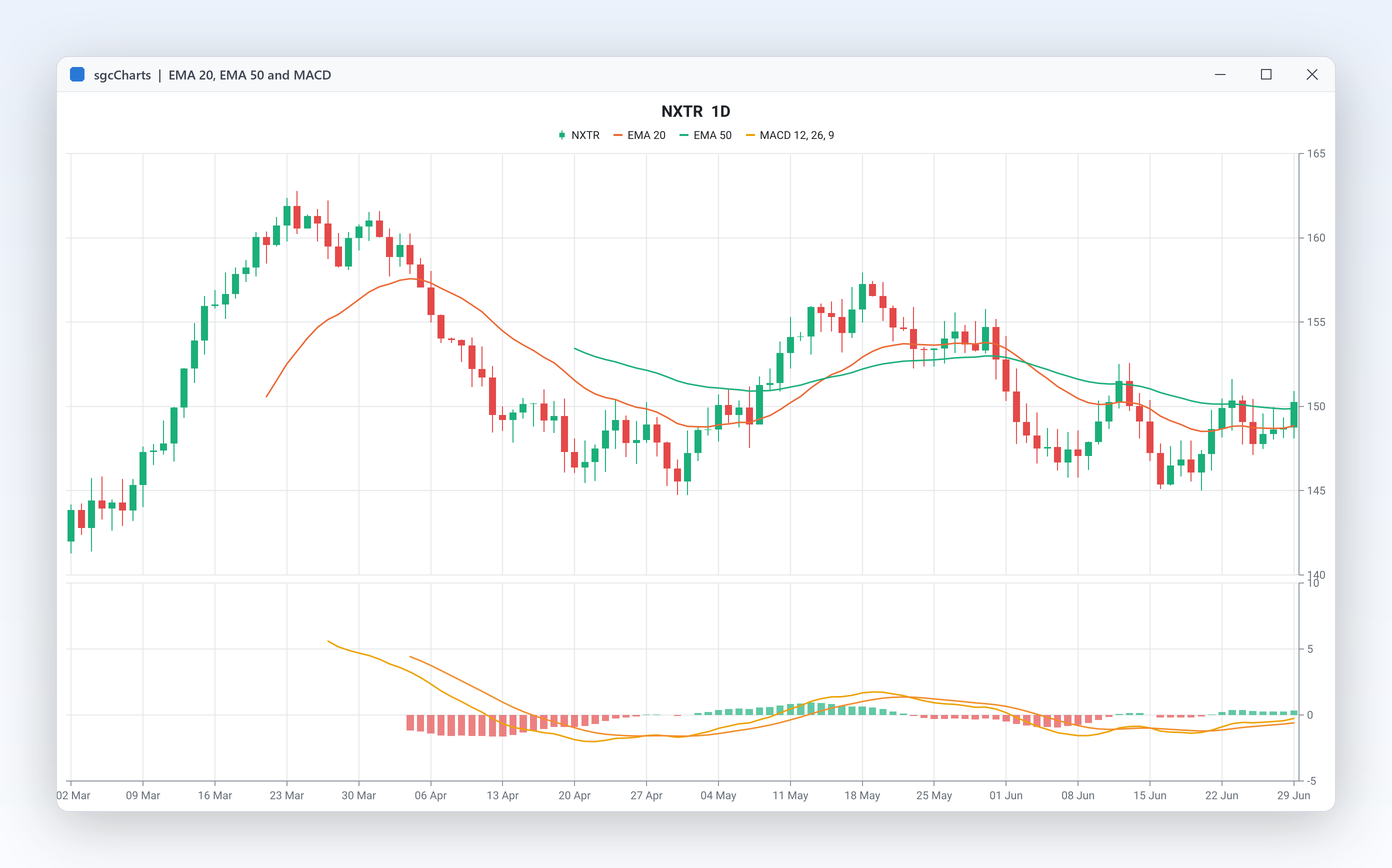Click the MACD axis label -5
Image resolution: width=1392 pixels, height=868 pixels.
(1311, 781)
